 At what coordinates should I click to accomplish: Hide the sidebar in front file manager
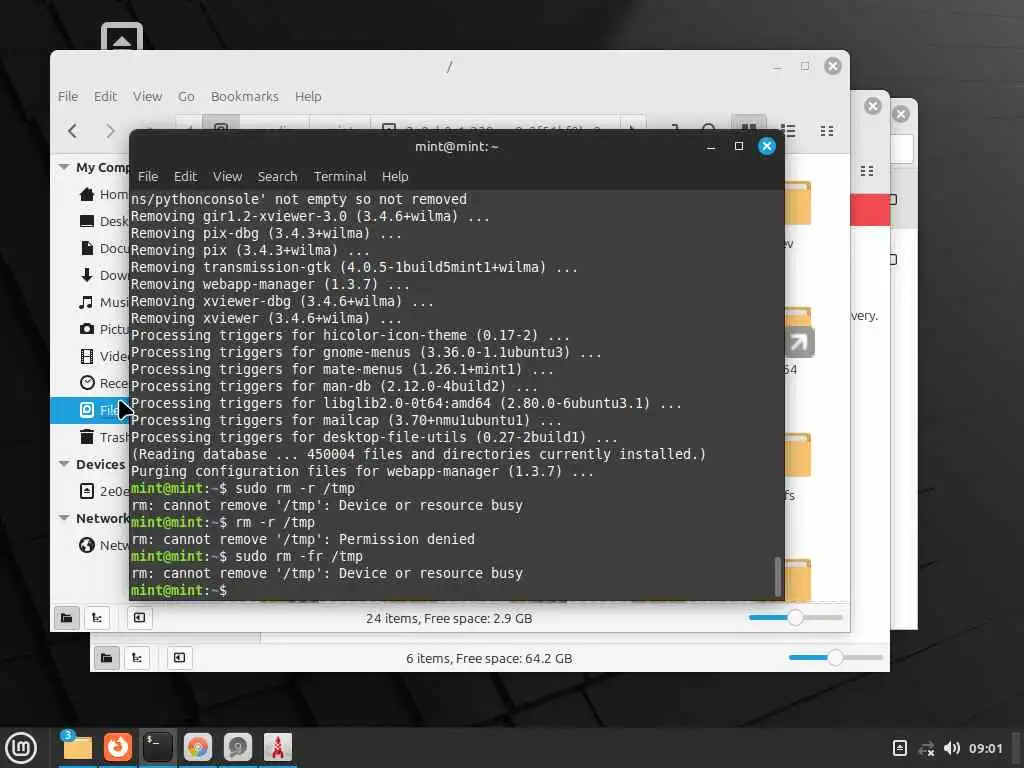tap(139, 618)
